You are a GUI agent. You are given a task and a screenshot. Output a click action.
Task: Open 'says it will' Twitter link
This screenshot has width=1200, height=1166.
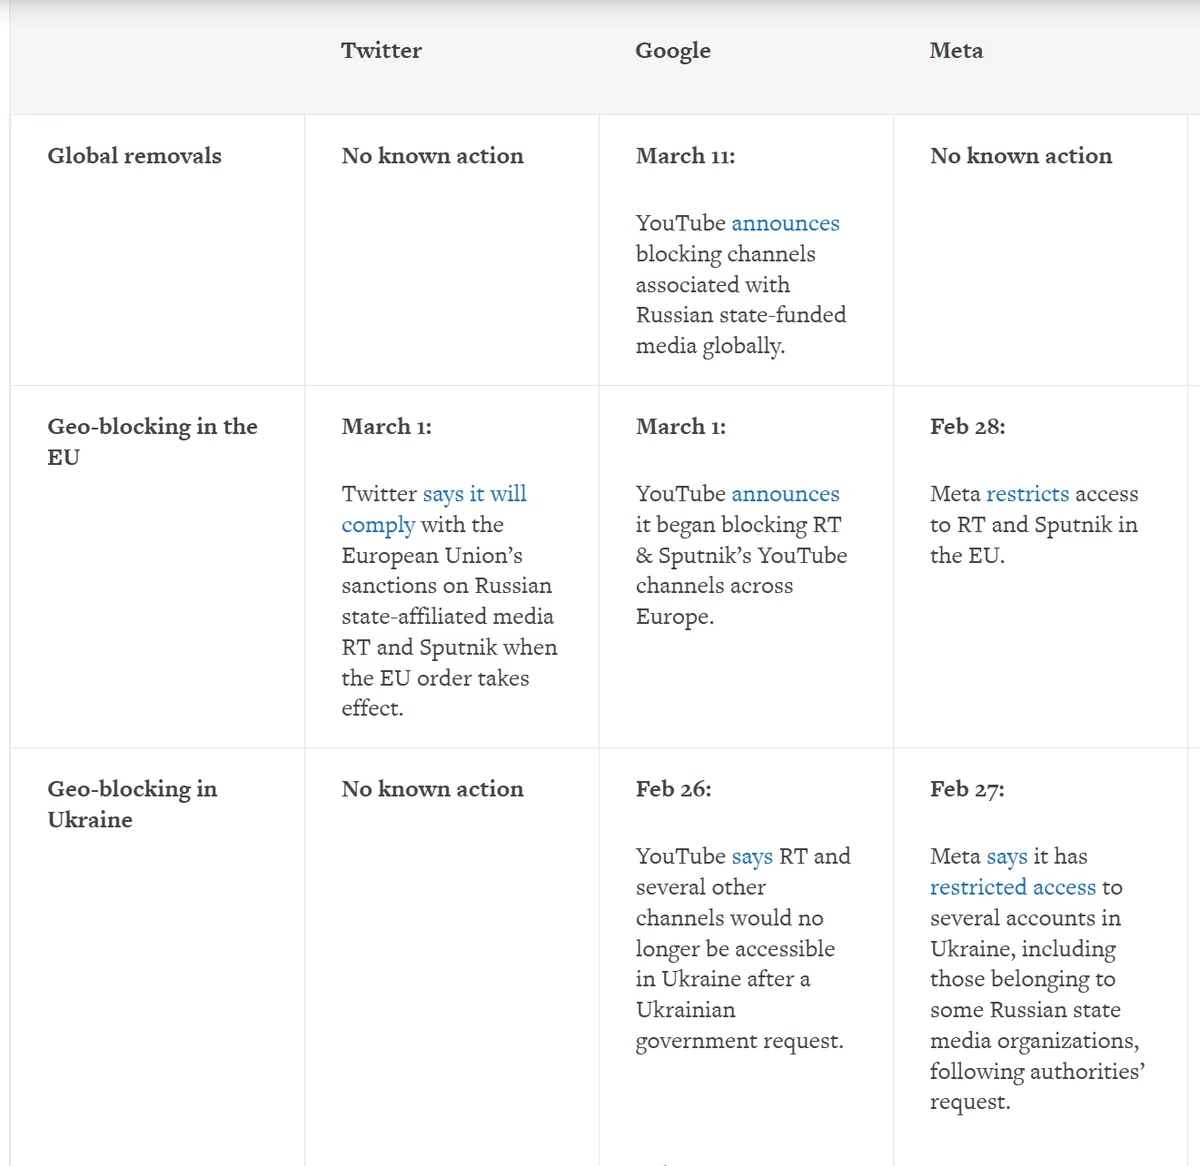pos(474,494)
